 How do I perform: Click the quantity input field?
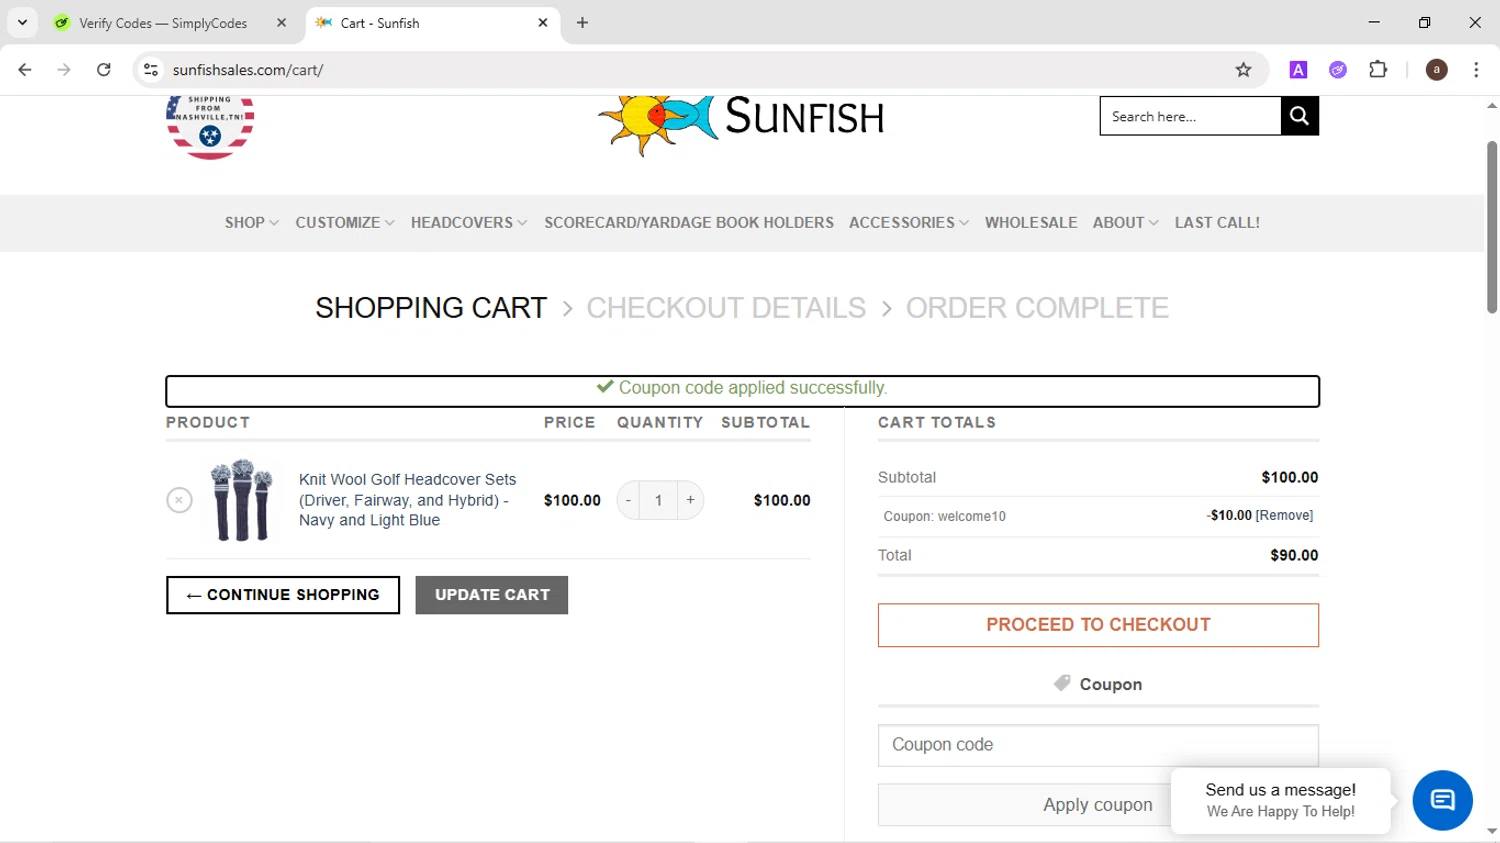point(658,500)
